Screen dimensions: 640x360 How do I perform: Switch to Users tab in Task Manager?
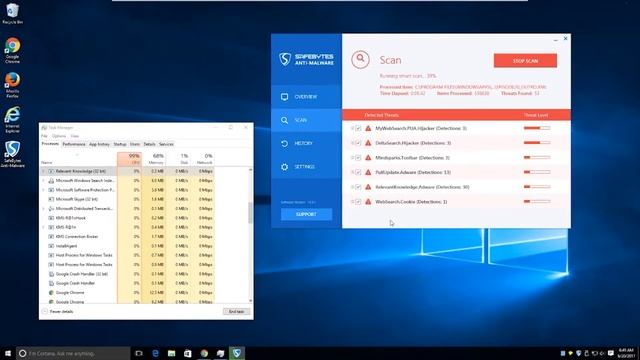(x=135, y=144)
